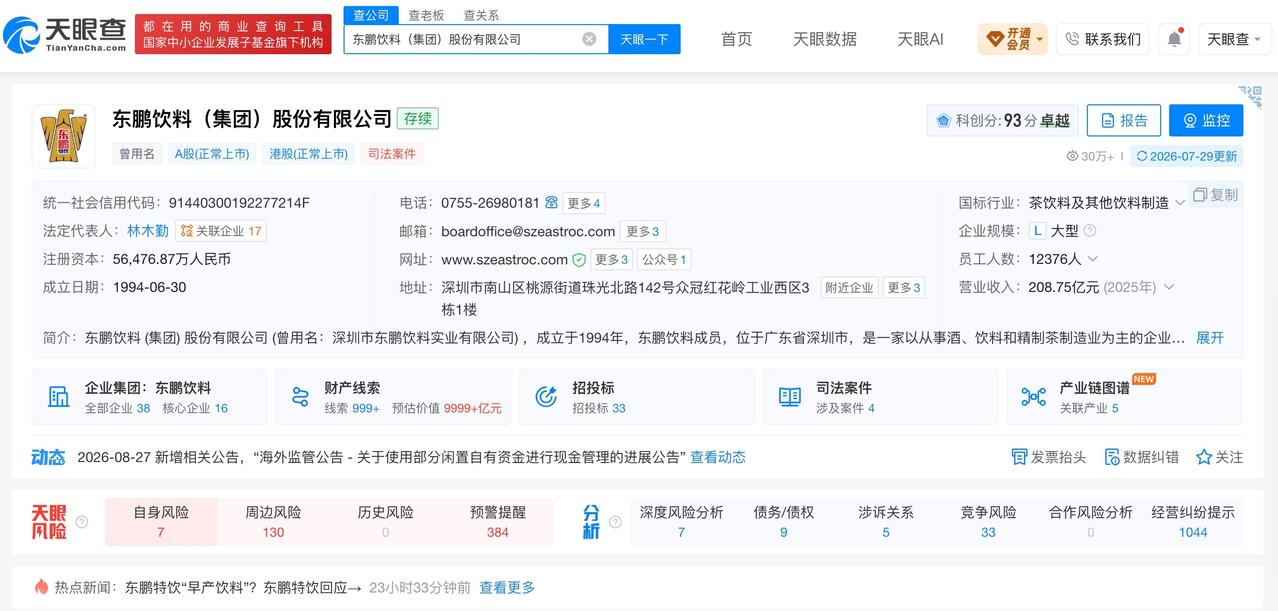The width and height of the screenshot is (1278, 611).
Task: Click the red 司法案件 tag
Action: pyautogui.click(x=392, y=154)
